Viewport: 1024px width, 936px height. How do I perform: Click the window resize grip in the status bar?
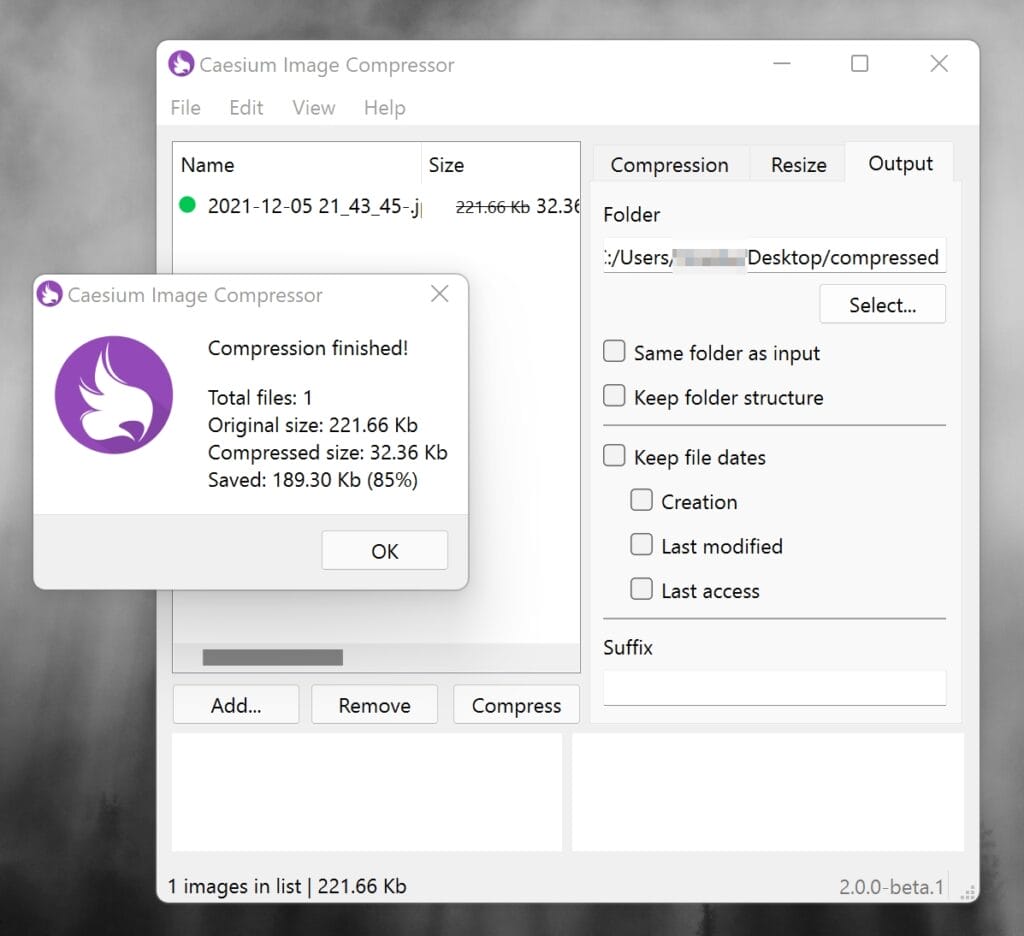click(968, 892)
